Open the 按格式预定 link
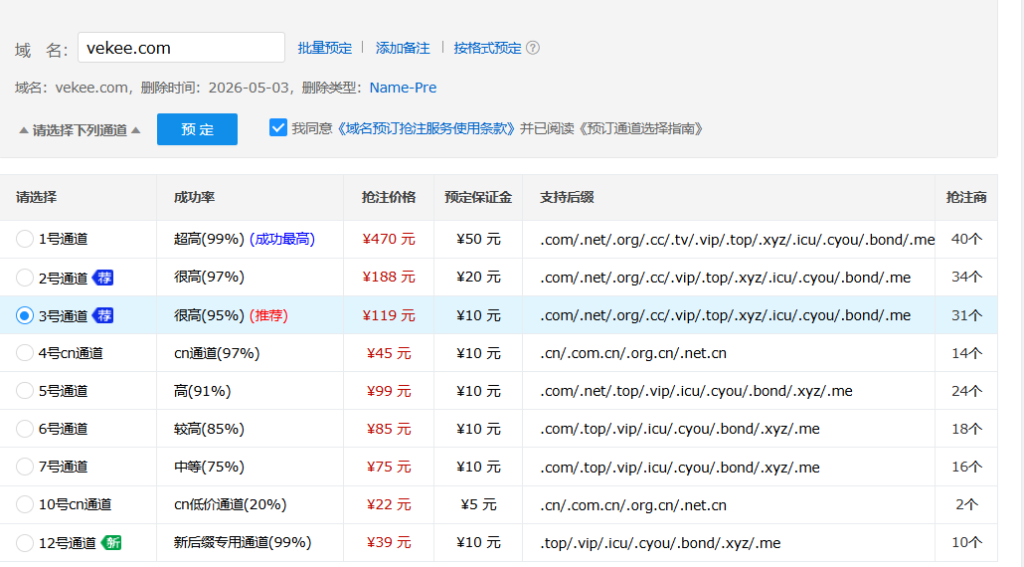The width and height of the screenshot is (1024, 567). tap(487, 48)
